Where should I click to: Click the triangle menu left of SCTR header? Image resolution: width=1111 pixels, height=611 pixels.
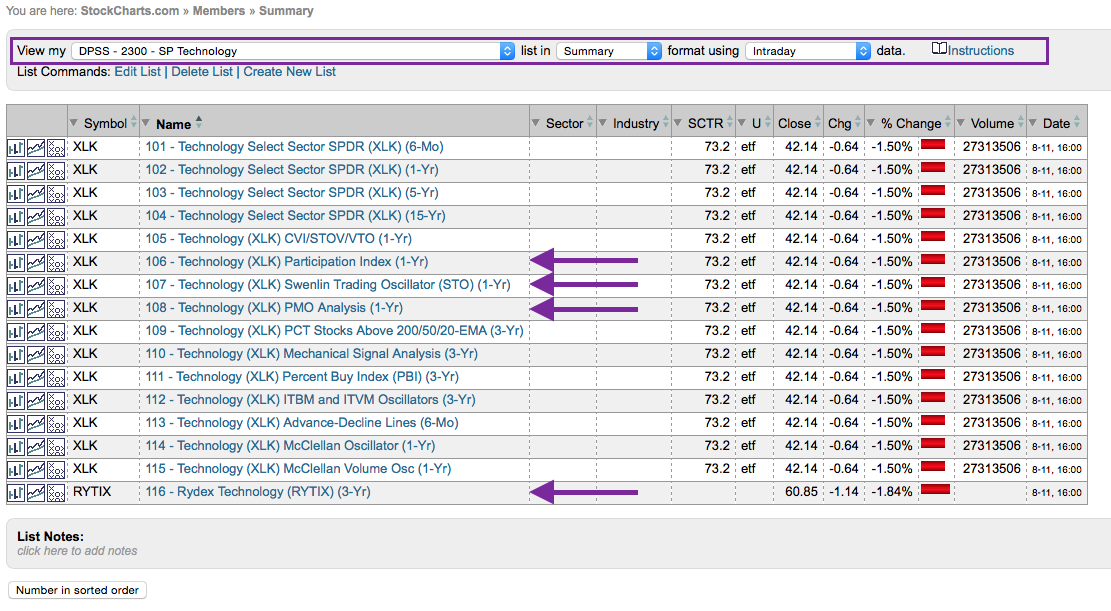pos(680,124)
